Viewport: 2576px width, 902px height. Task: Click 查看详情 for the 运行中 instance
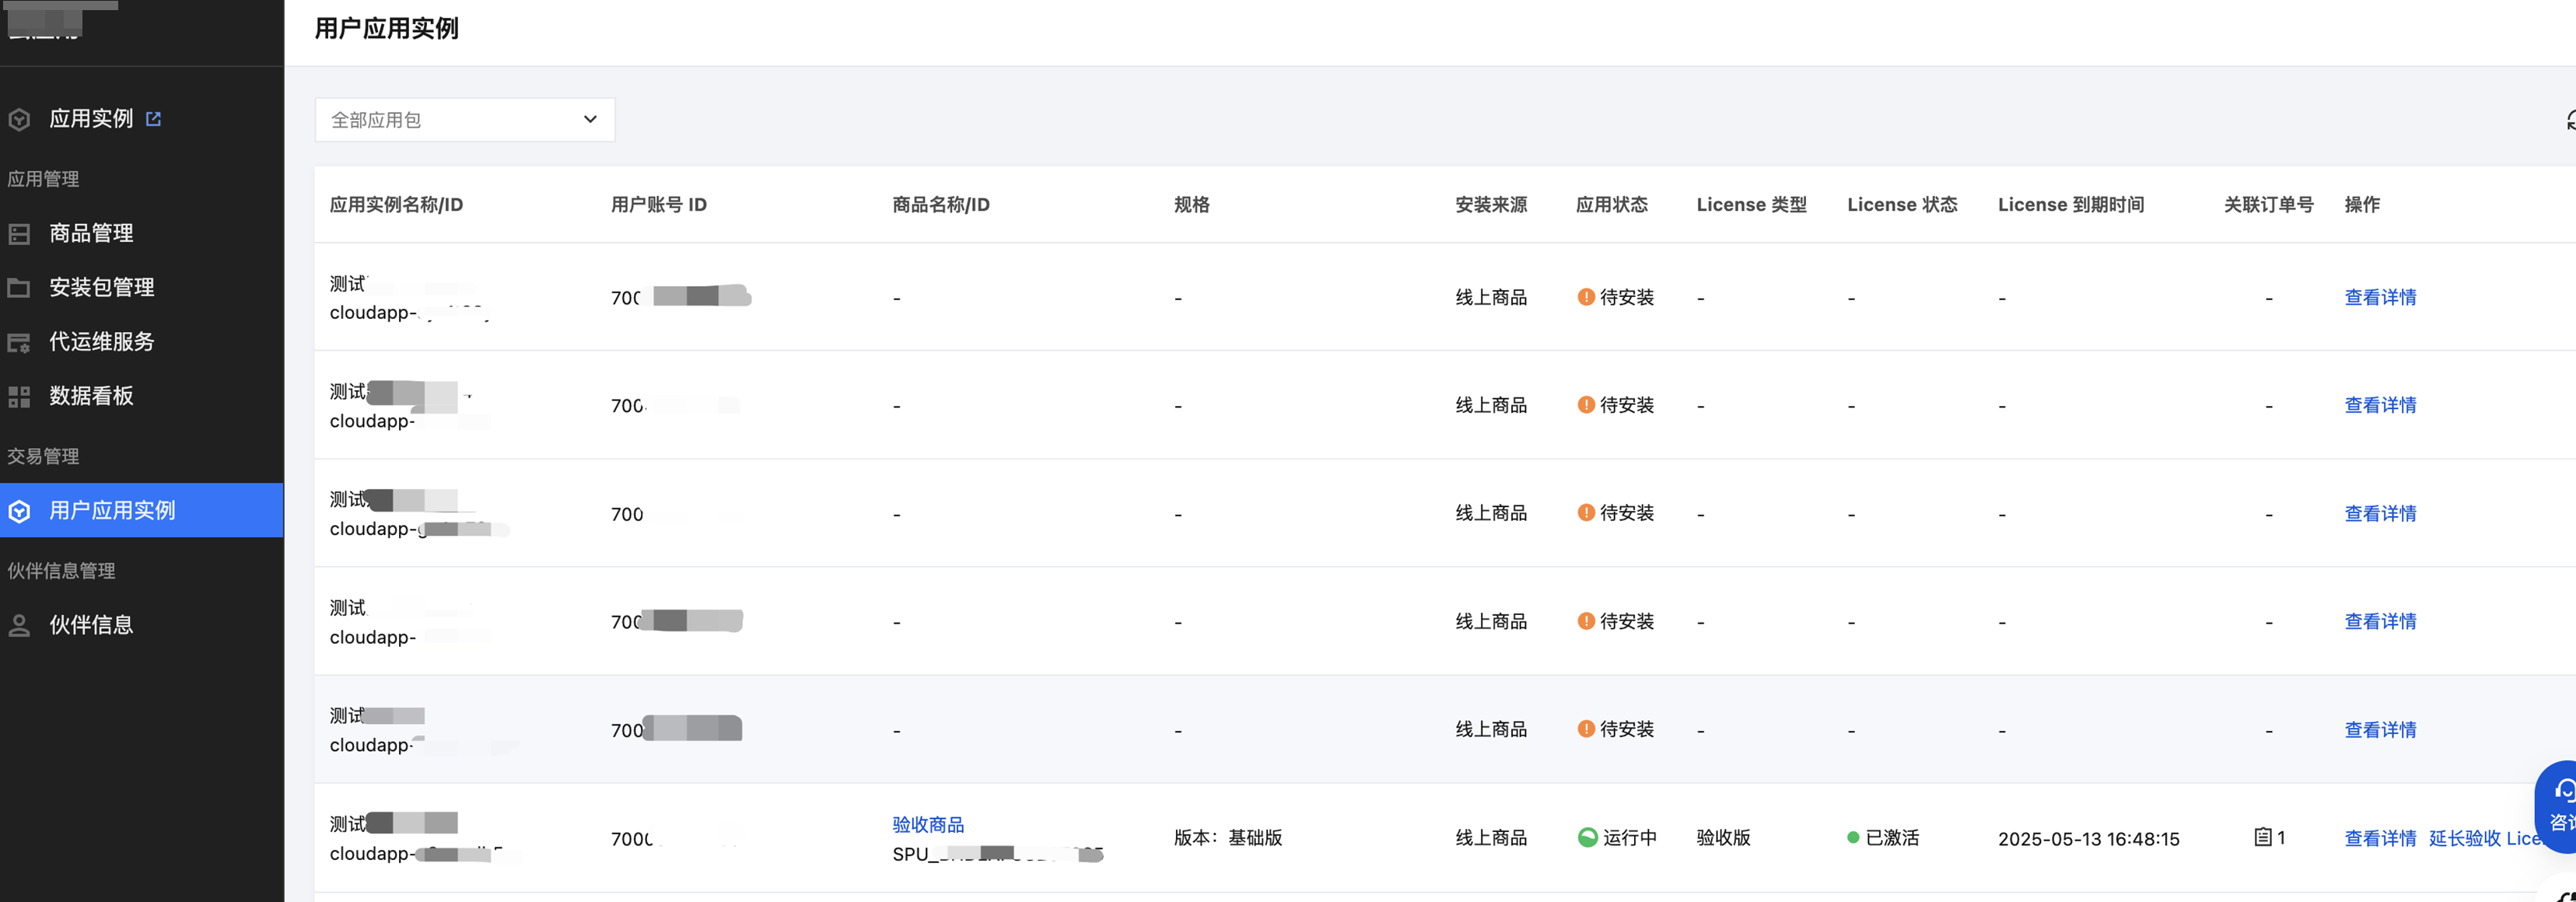(2379, 838)
